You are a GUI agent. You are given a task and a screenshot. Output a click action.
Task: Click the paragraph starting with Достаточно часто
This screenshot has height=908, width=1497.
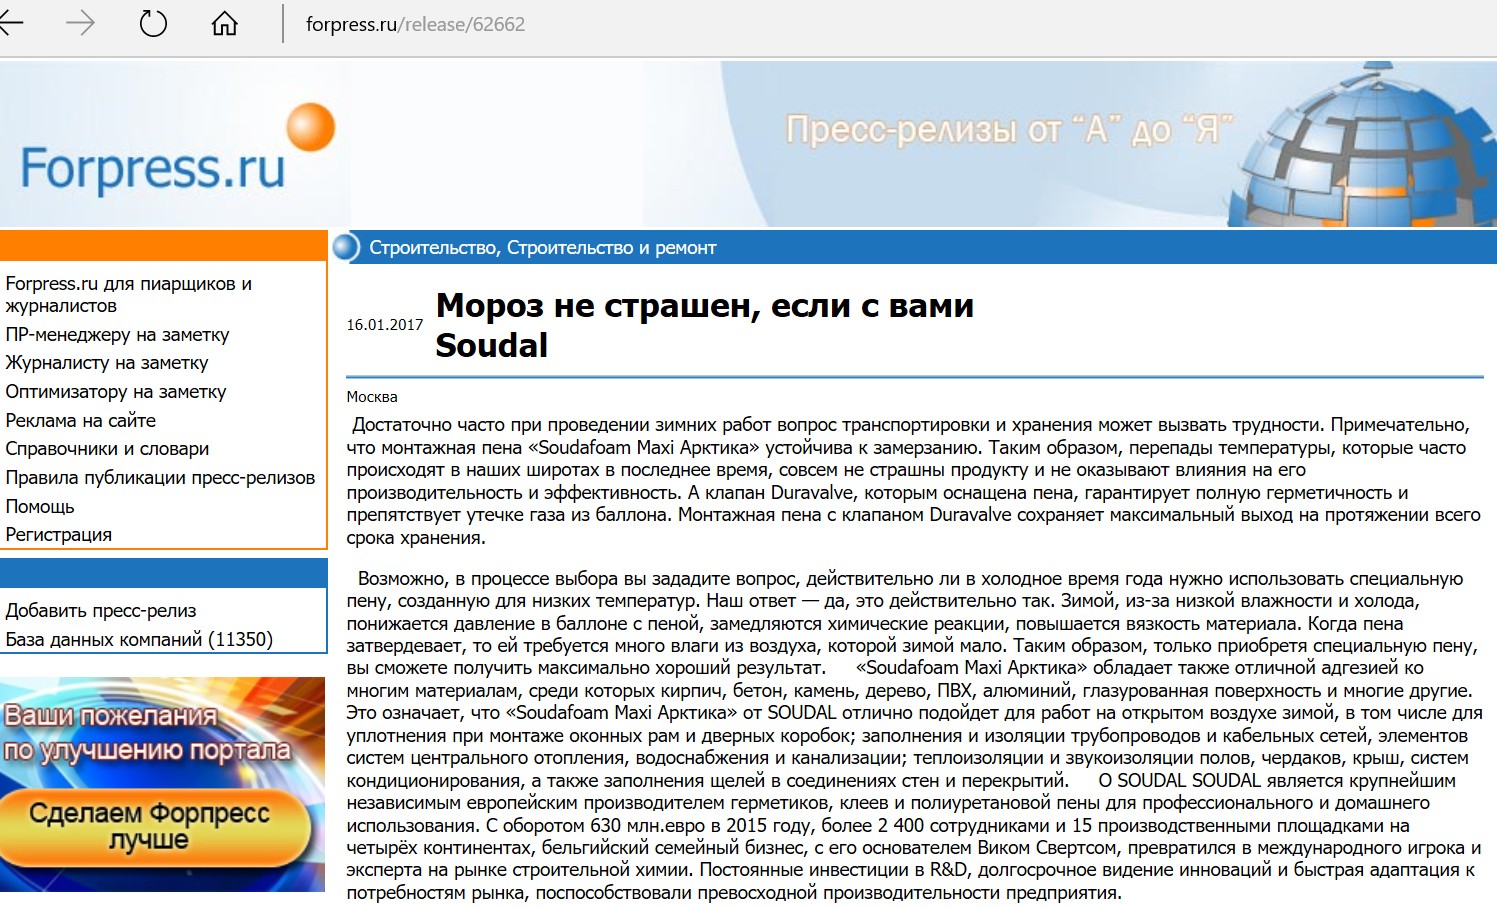tap(914, 481)
